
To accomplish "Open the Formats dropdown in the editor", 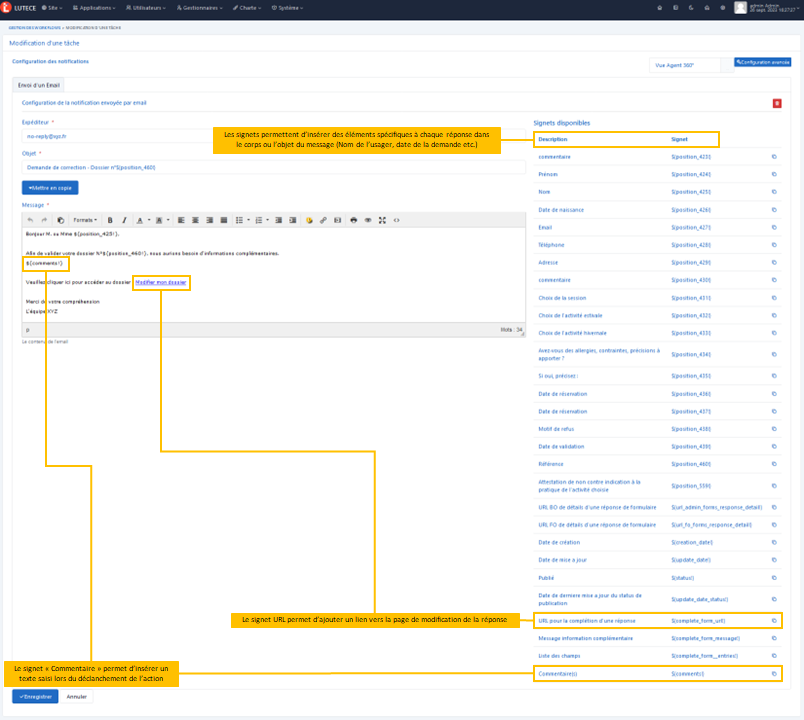I will point(85,220).
